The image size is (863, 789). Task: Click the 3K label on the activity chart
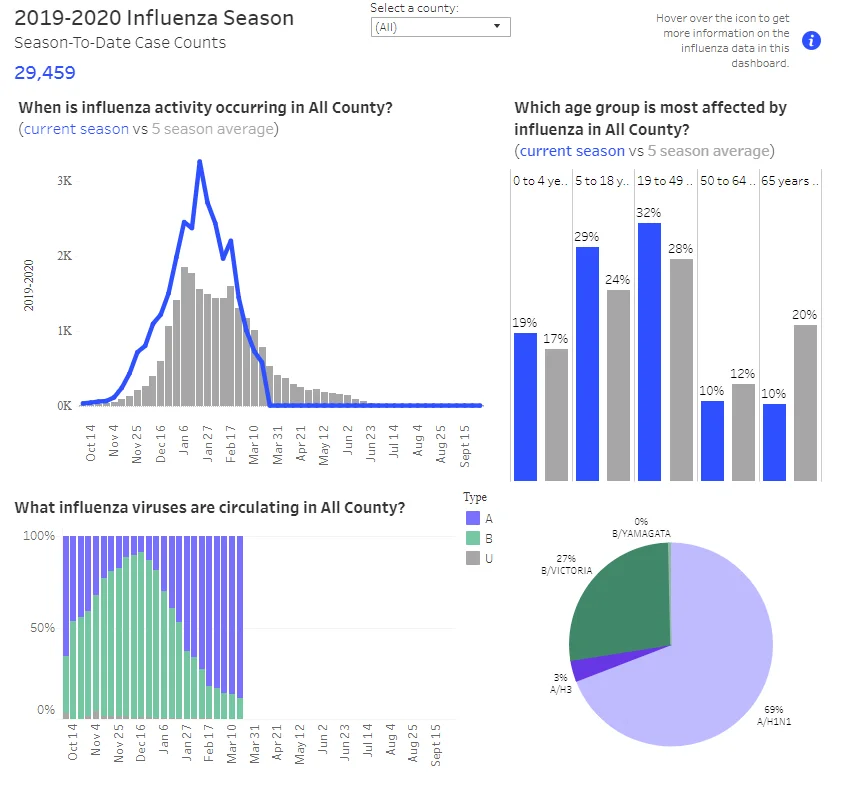pos(64,181)
